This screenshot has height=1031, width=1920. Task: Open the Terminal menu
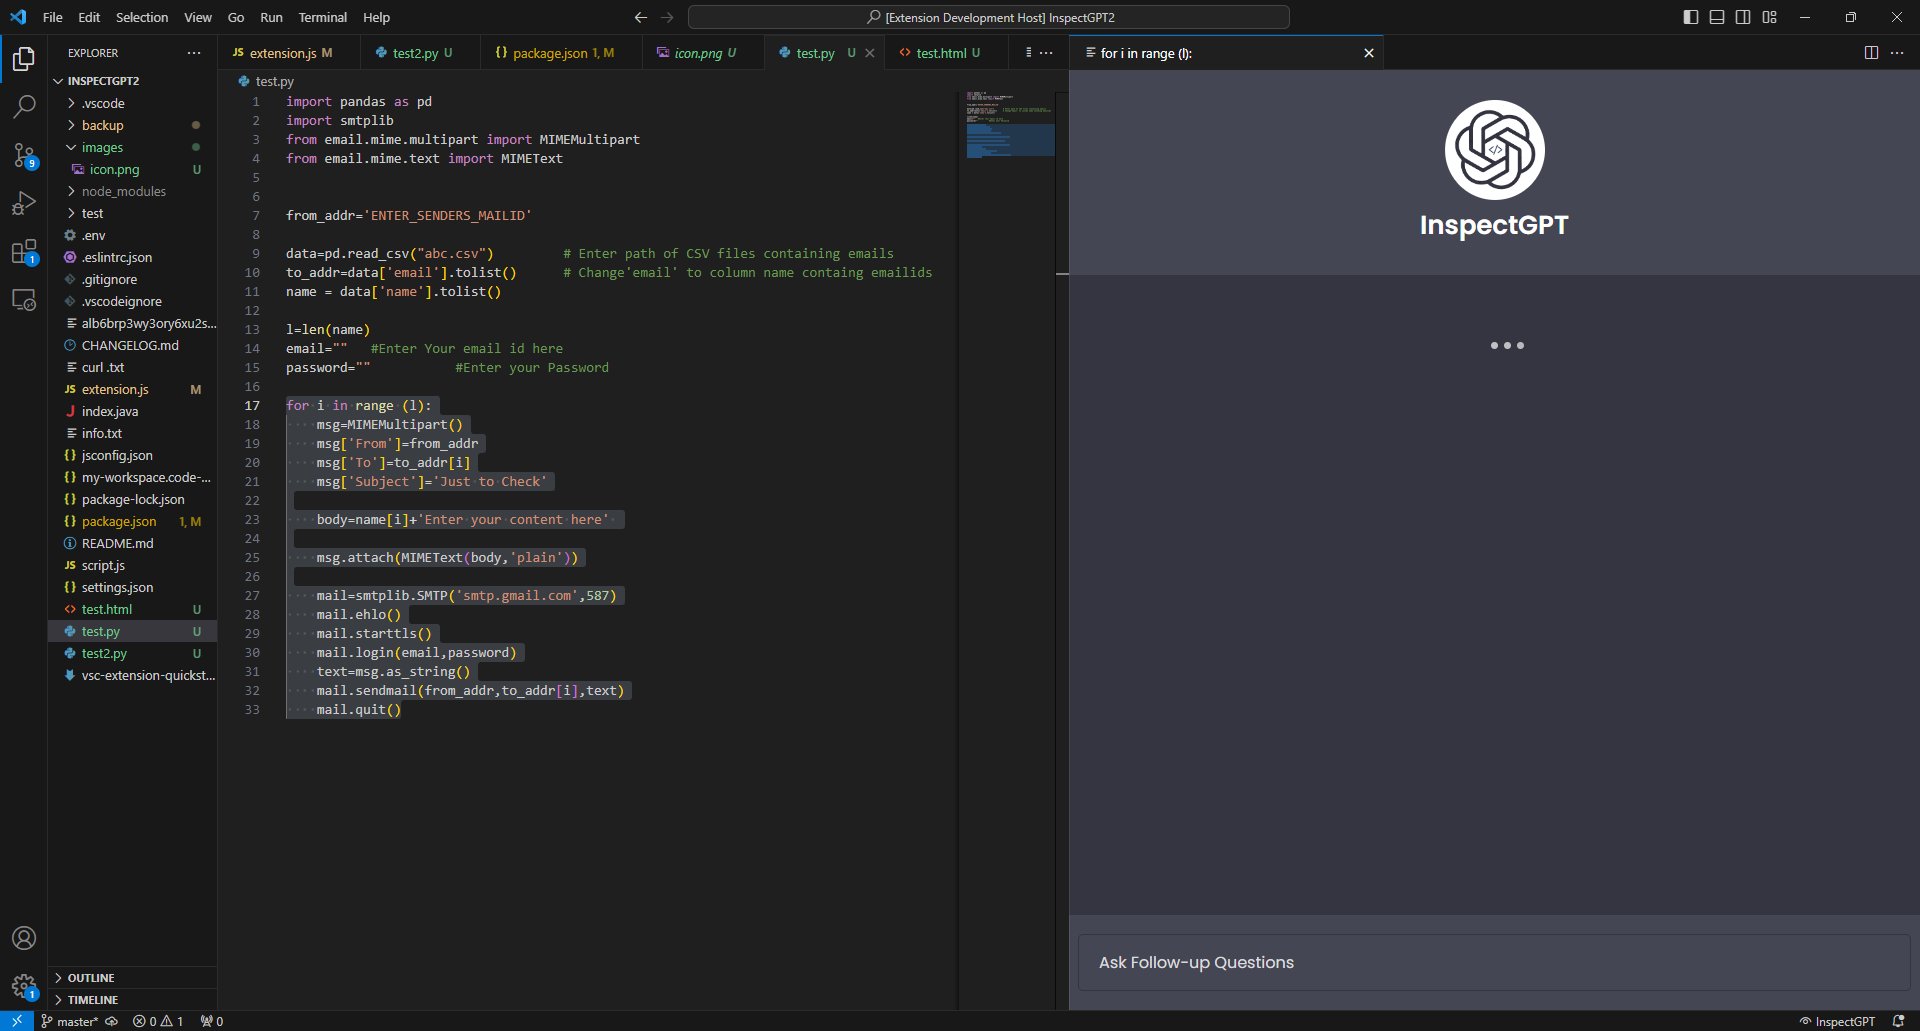(x=323, y=17)
